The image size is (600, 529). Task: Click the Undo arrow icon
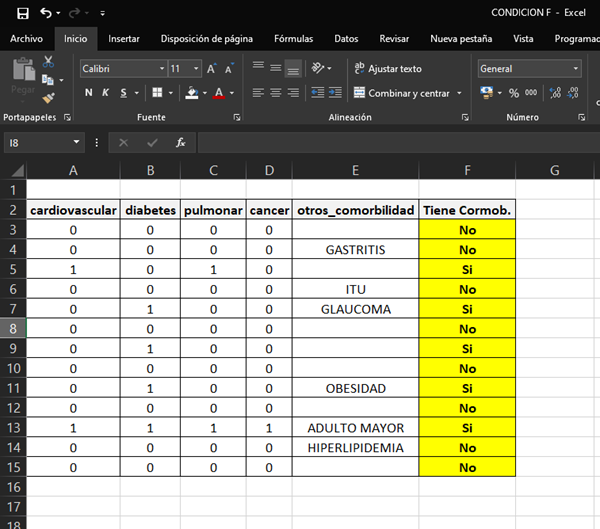(x=47, y=13)
